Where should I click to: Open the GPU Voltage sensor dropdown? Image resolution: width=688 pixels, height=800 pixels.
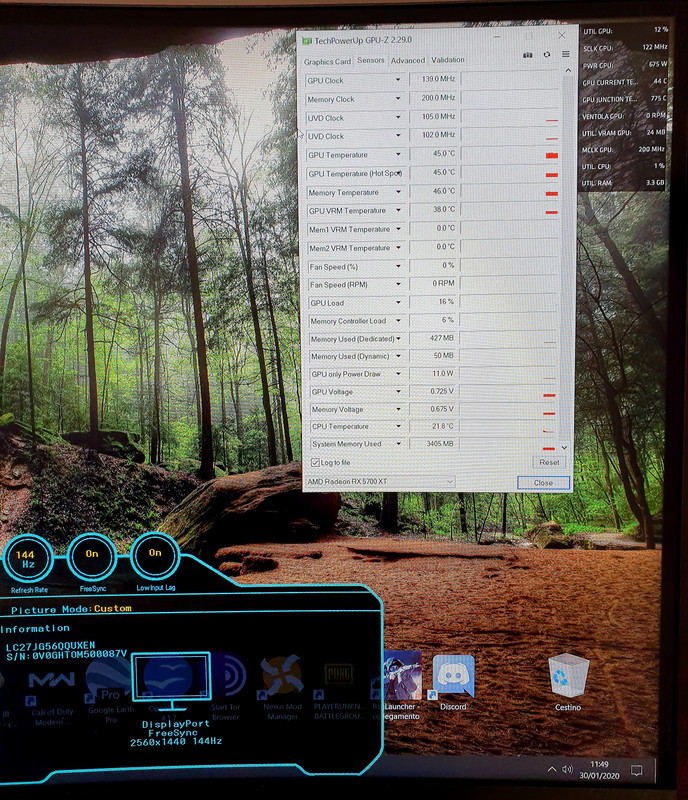pyautogui.click(x=398, y=391)
